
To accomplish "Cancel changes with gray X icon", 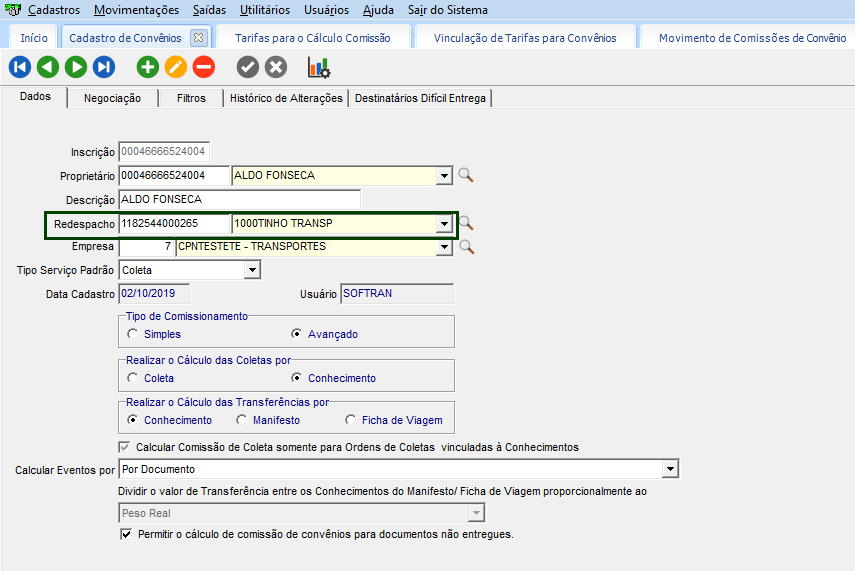I will click(276, 67).
